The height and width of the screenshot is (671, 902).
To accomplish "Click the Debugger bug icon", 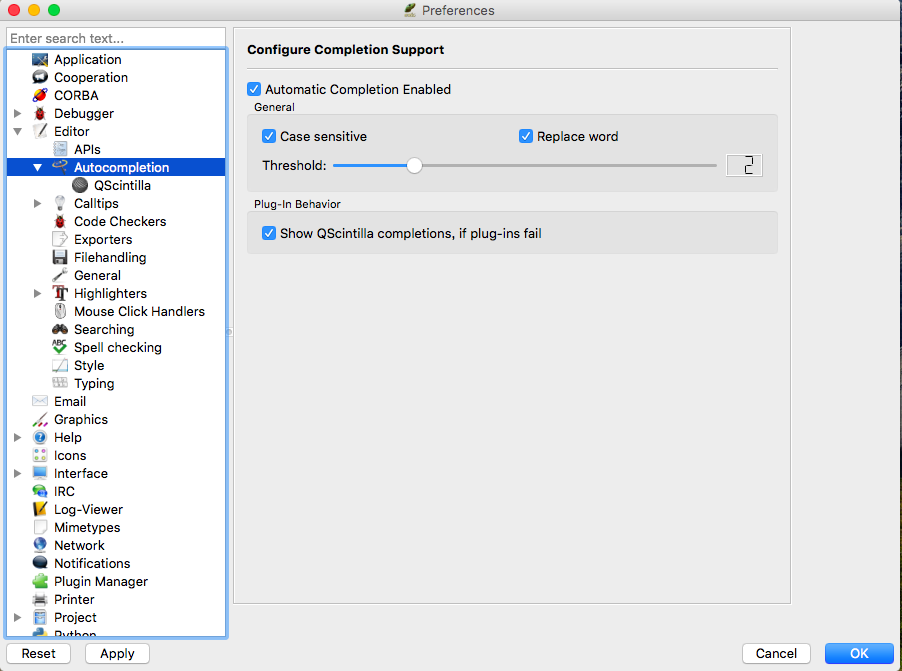I will (40, 114).
